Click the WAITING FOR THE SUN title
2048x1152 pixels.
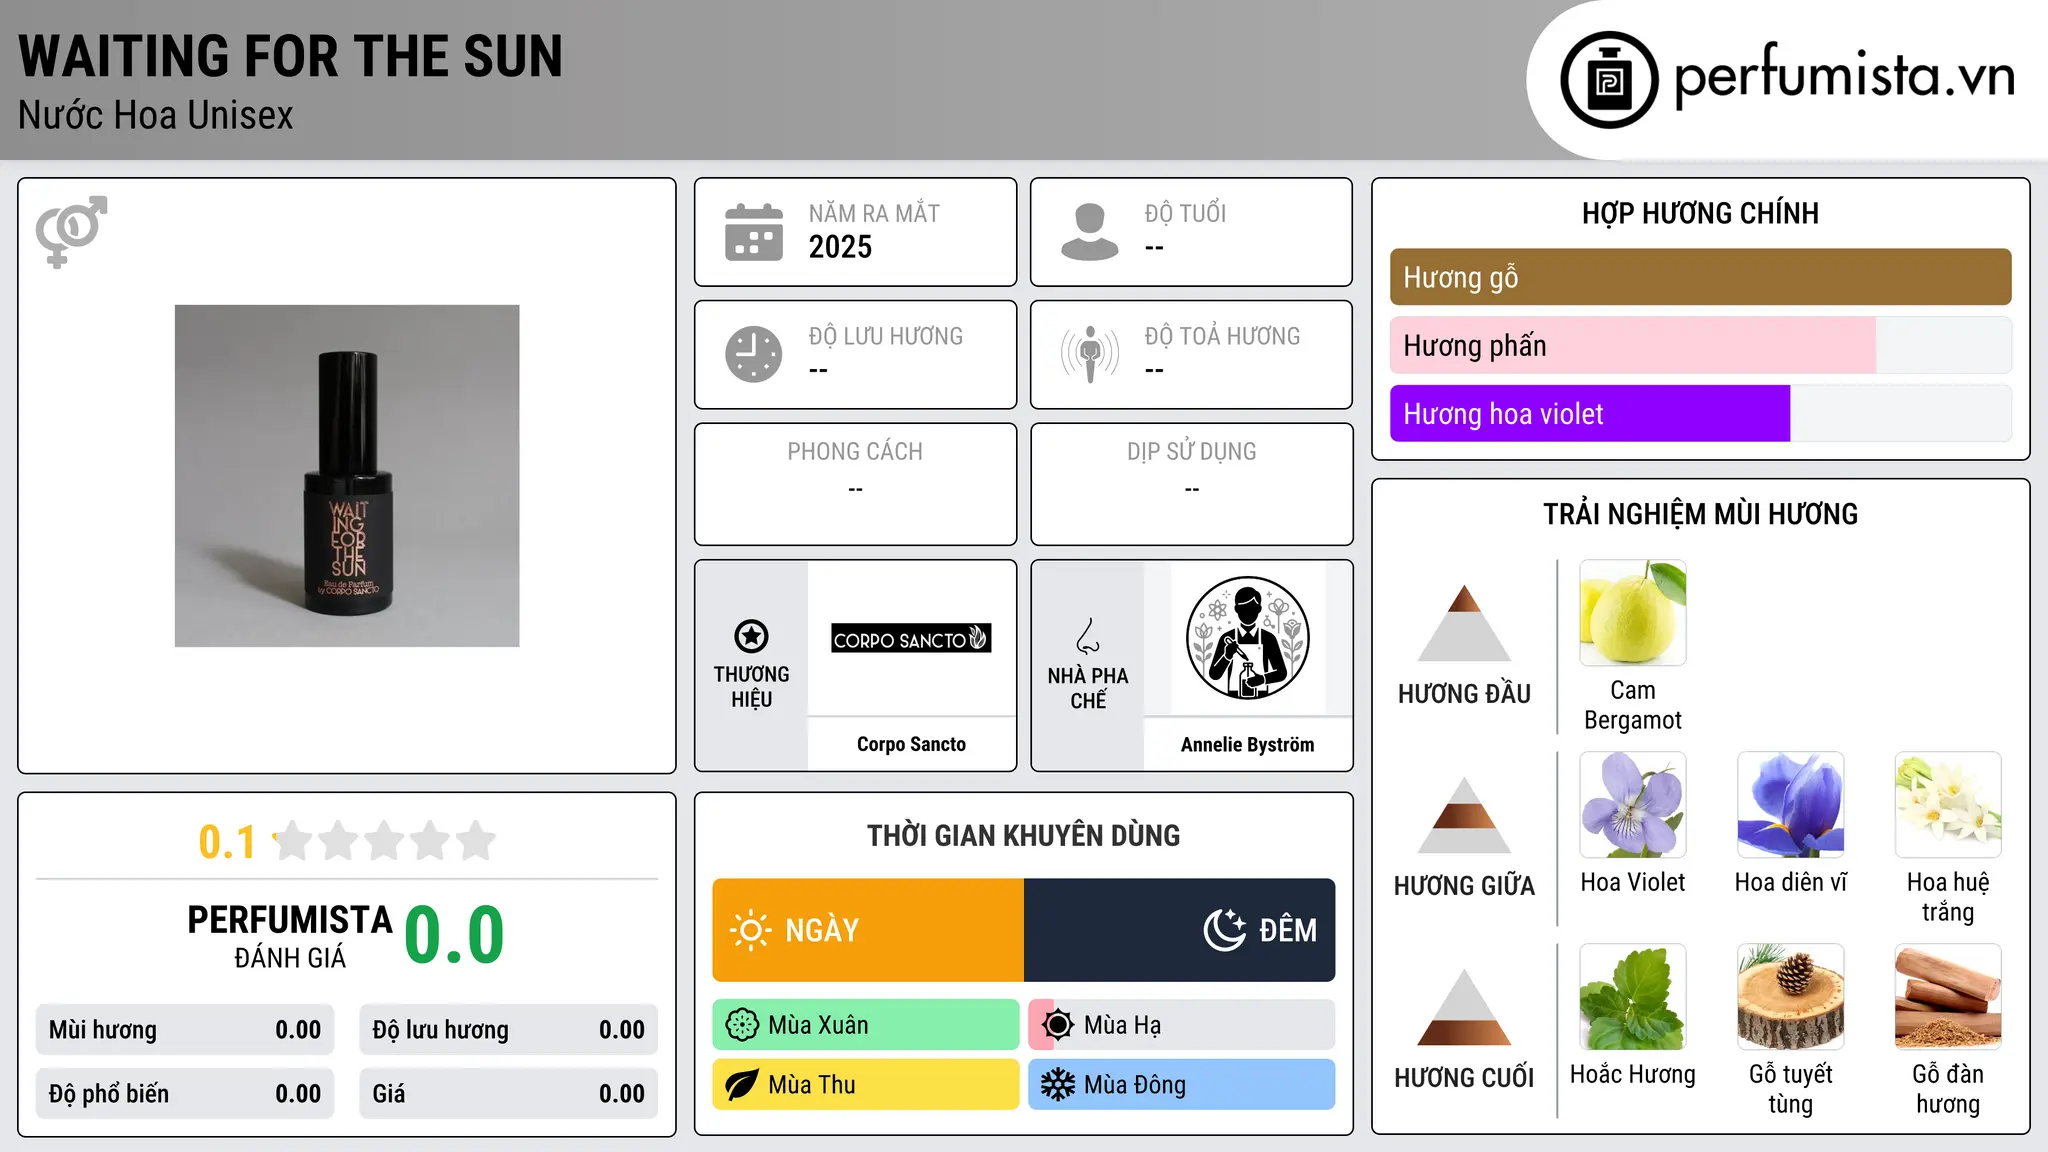291,56
